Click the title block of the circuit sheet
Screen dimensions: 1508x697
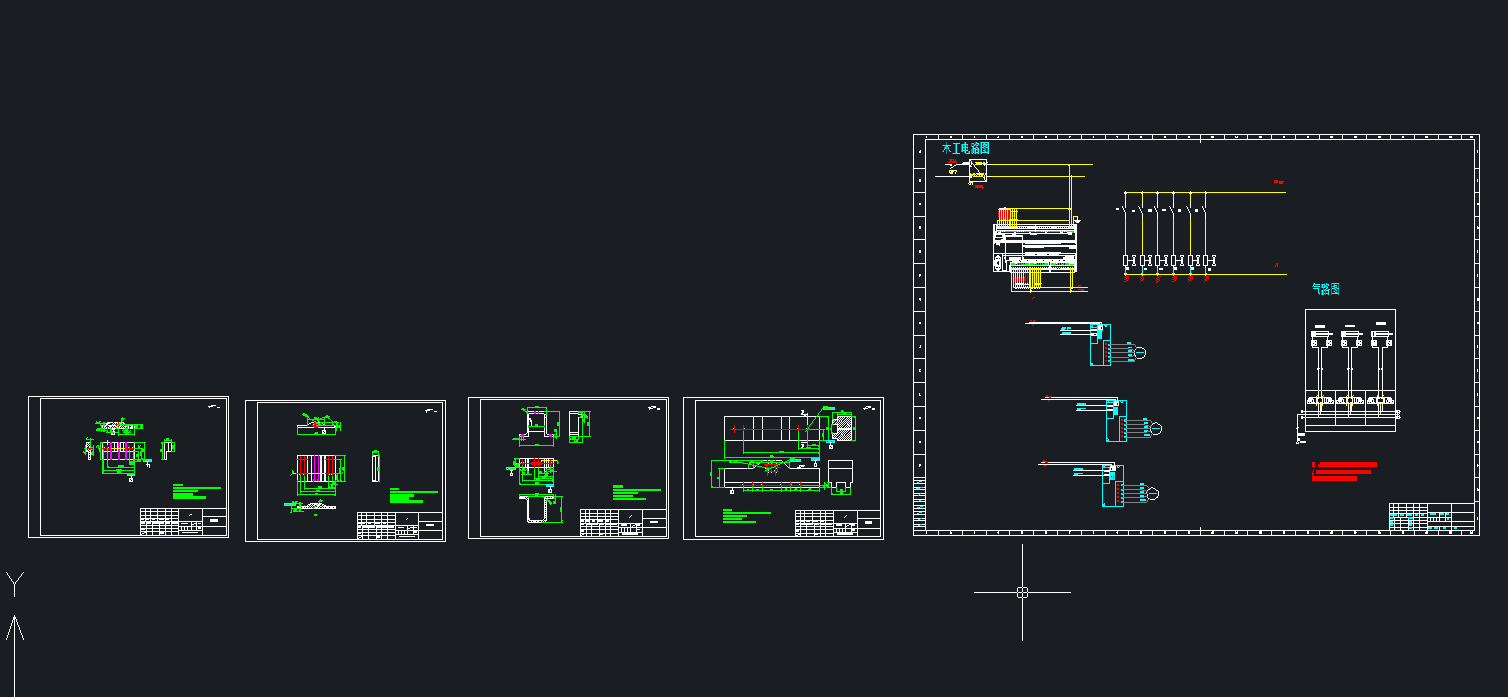tap(1432, 516)
